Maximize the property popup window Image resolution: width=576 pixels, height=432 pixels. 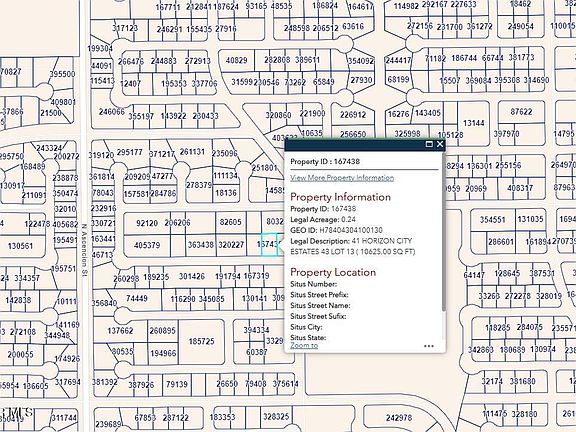click(429, 144)
